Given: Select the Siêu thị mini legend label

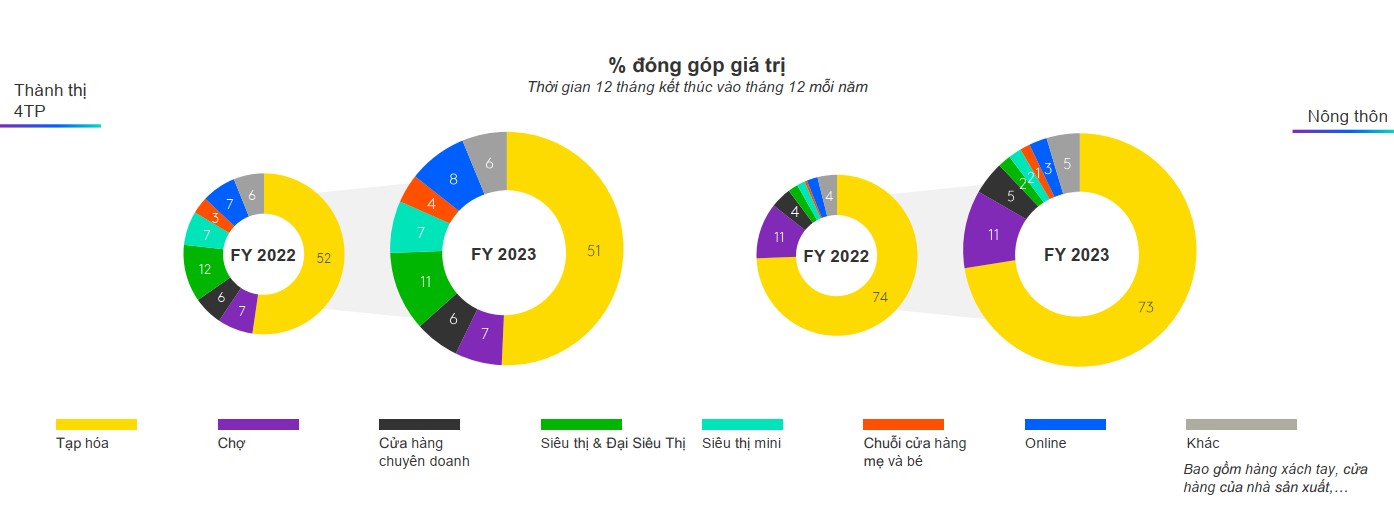Looking at the screenshot, I should [741, 443].
